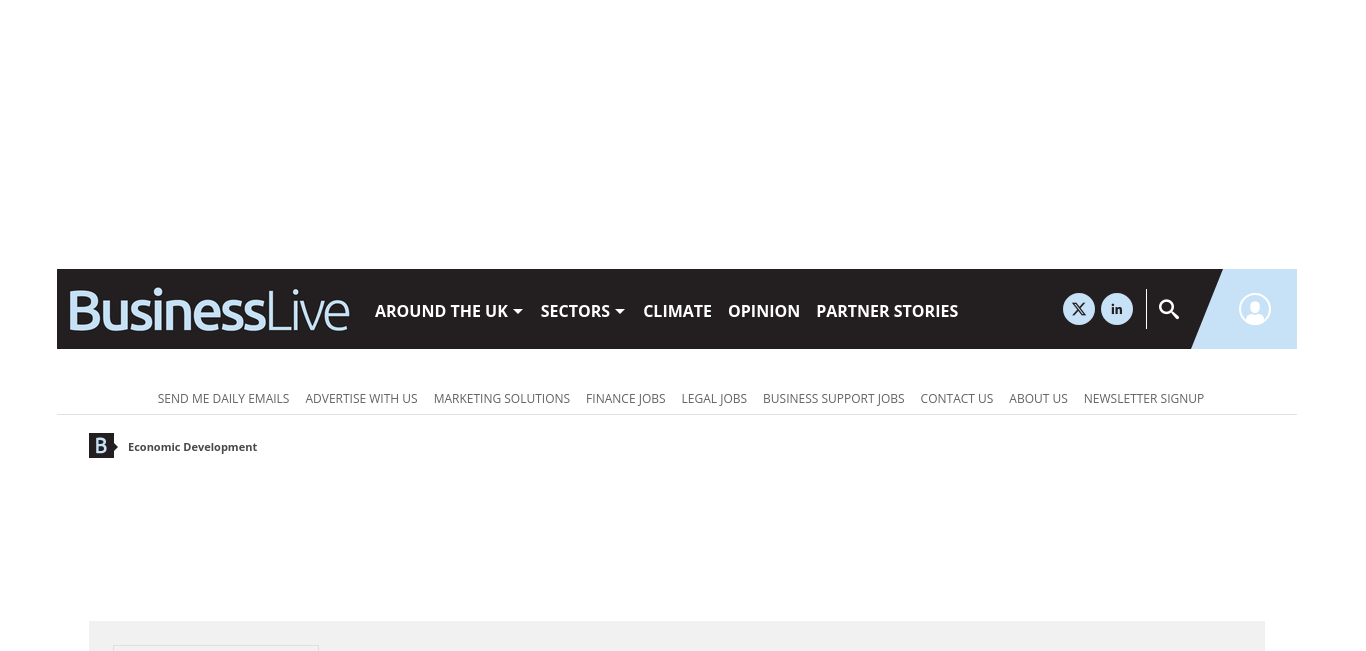
Task: Open Business Support Jobs link
Action: 834,398
